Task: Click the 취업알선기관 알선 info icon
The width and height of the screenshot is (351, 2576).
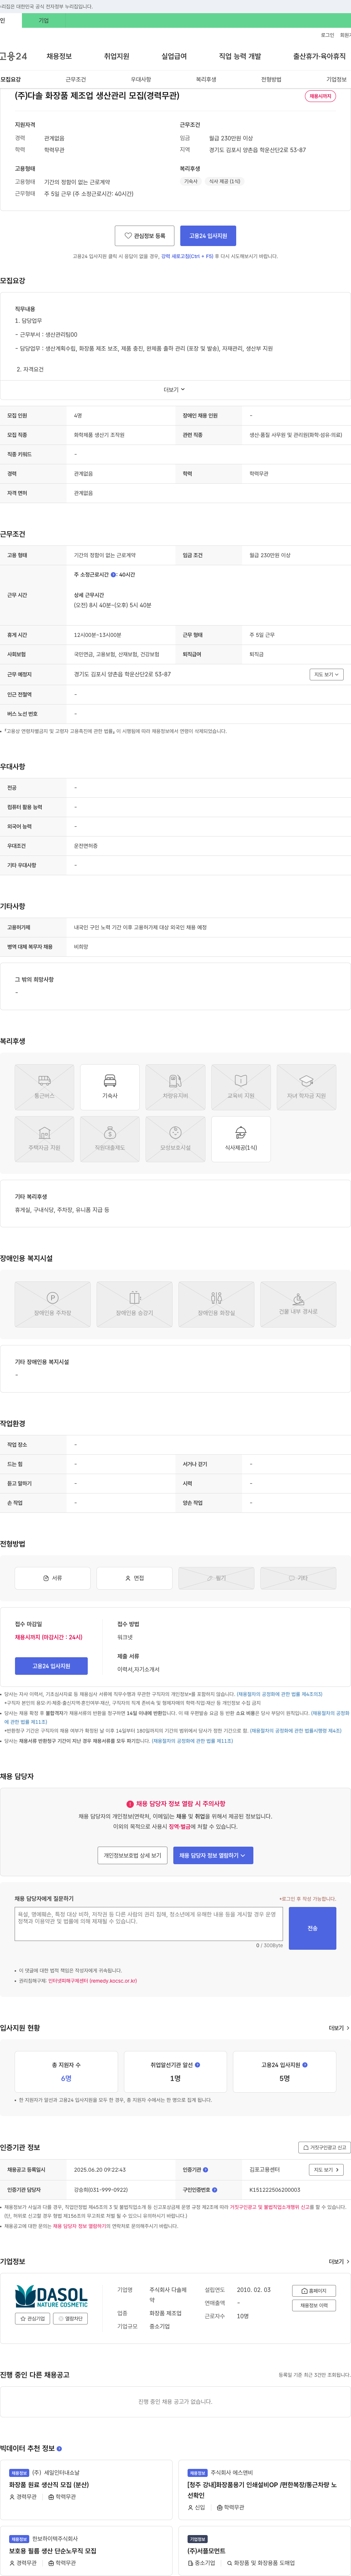Action: click(x=197, y=2064)
